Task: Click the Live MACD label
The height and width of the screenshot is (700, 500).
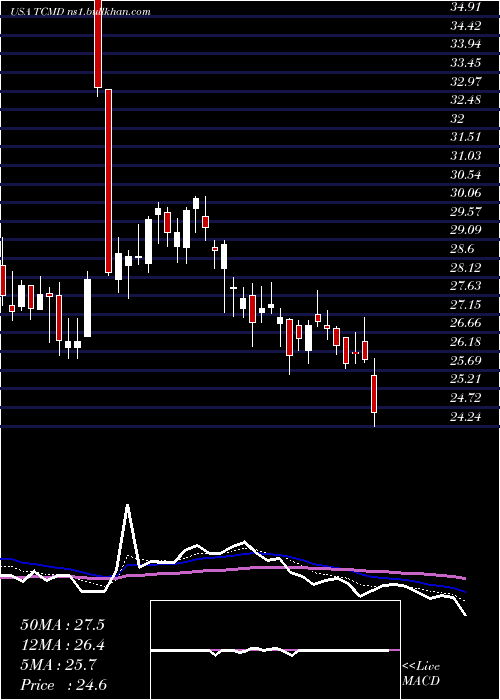Action: pos(421,674)
